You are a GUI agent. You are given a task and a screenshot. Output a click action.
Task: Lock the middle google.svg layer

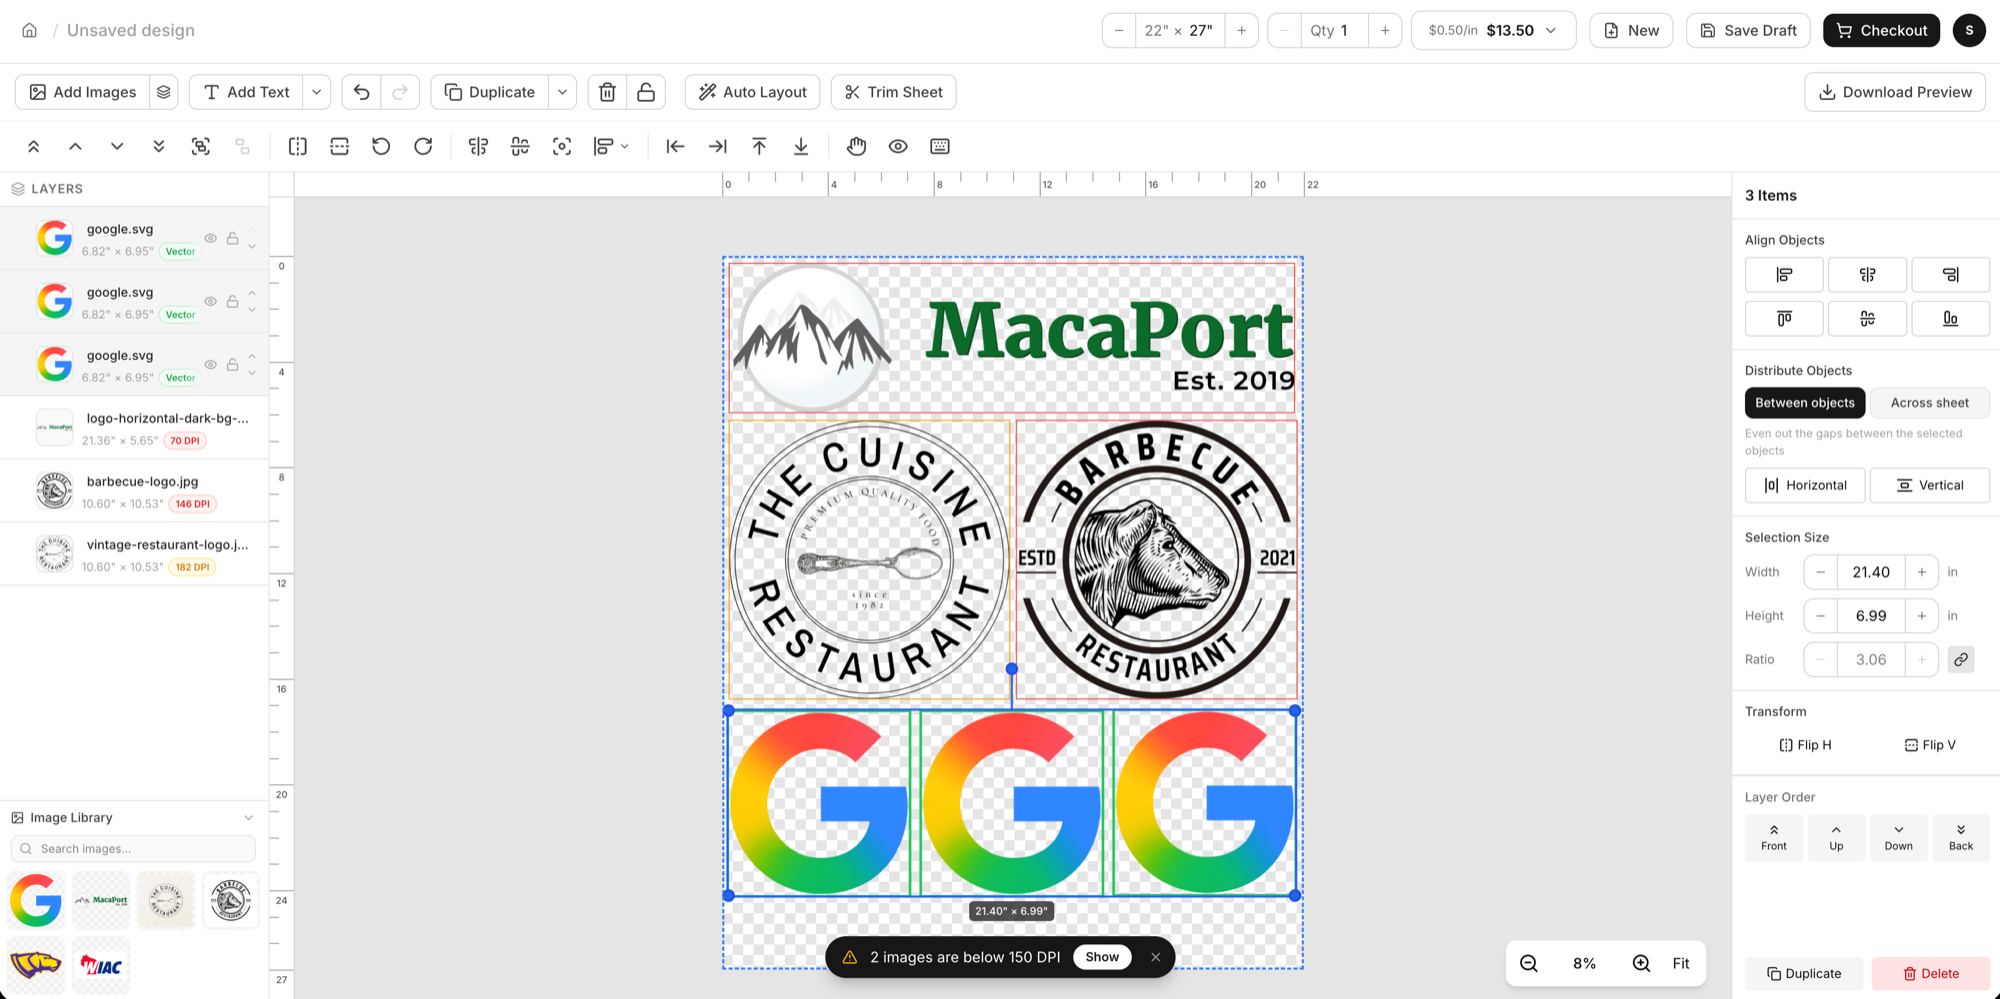[x=232, y=301]
